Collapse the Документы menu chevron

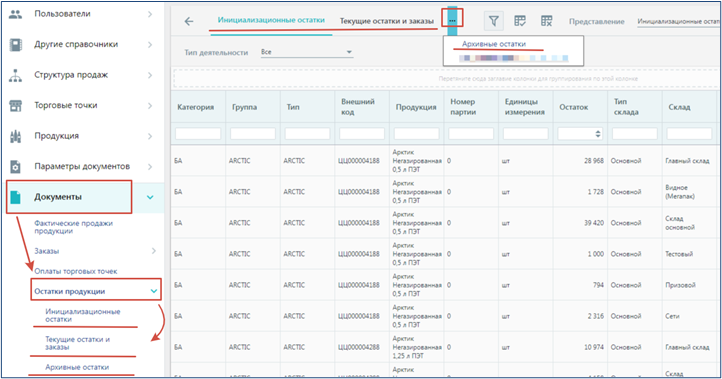[x=150, y=197]
